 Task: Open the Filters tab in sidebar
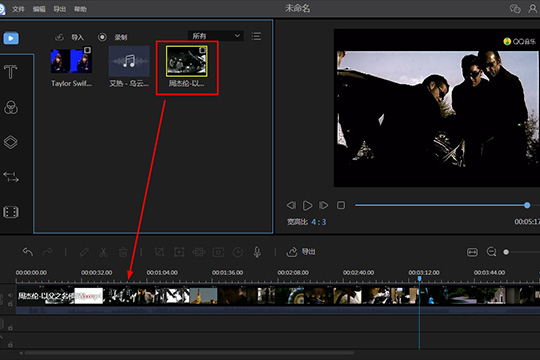coord(11,107)
